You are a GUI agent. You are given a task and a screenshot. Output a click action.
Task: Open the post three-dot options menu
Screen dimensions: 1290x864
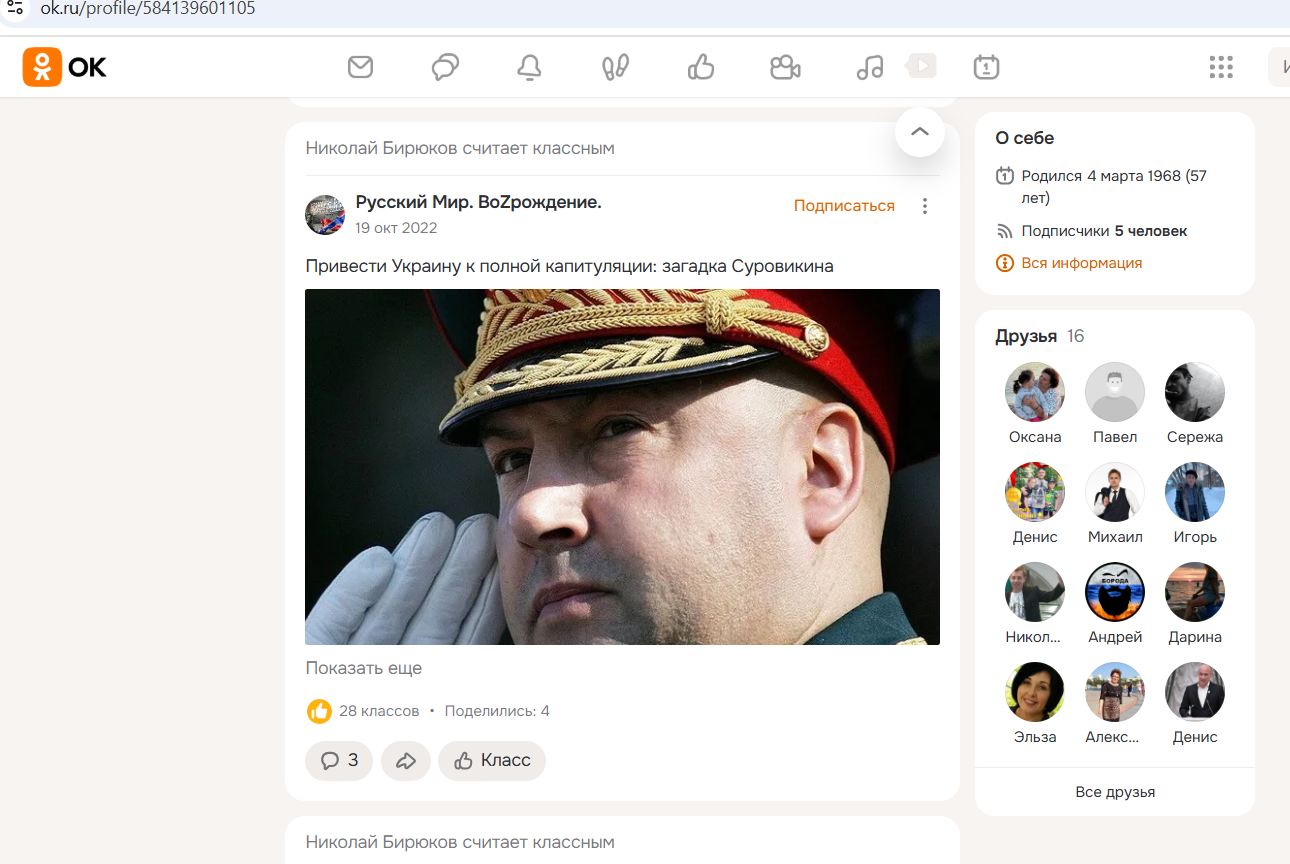point(925,206)
